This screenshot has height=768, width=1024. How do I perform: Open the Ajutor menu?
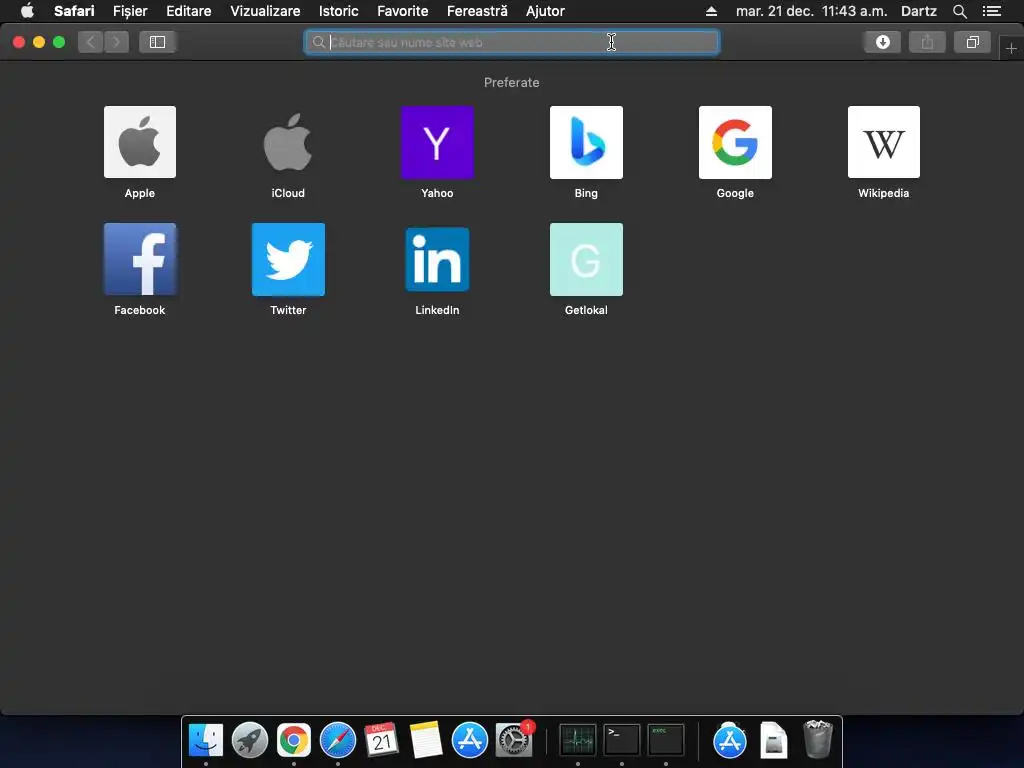pyautogui.click(x=545, y=11)
